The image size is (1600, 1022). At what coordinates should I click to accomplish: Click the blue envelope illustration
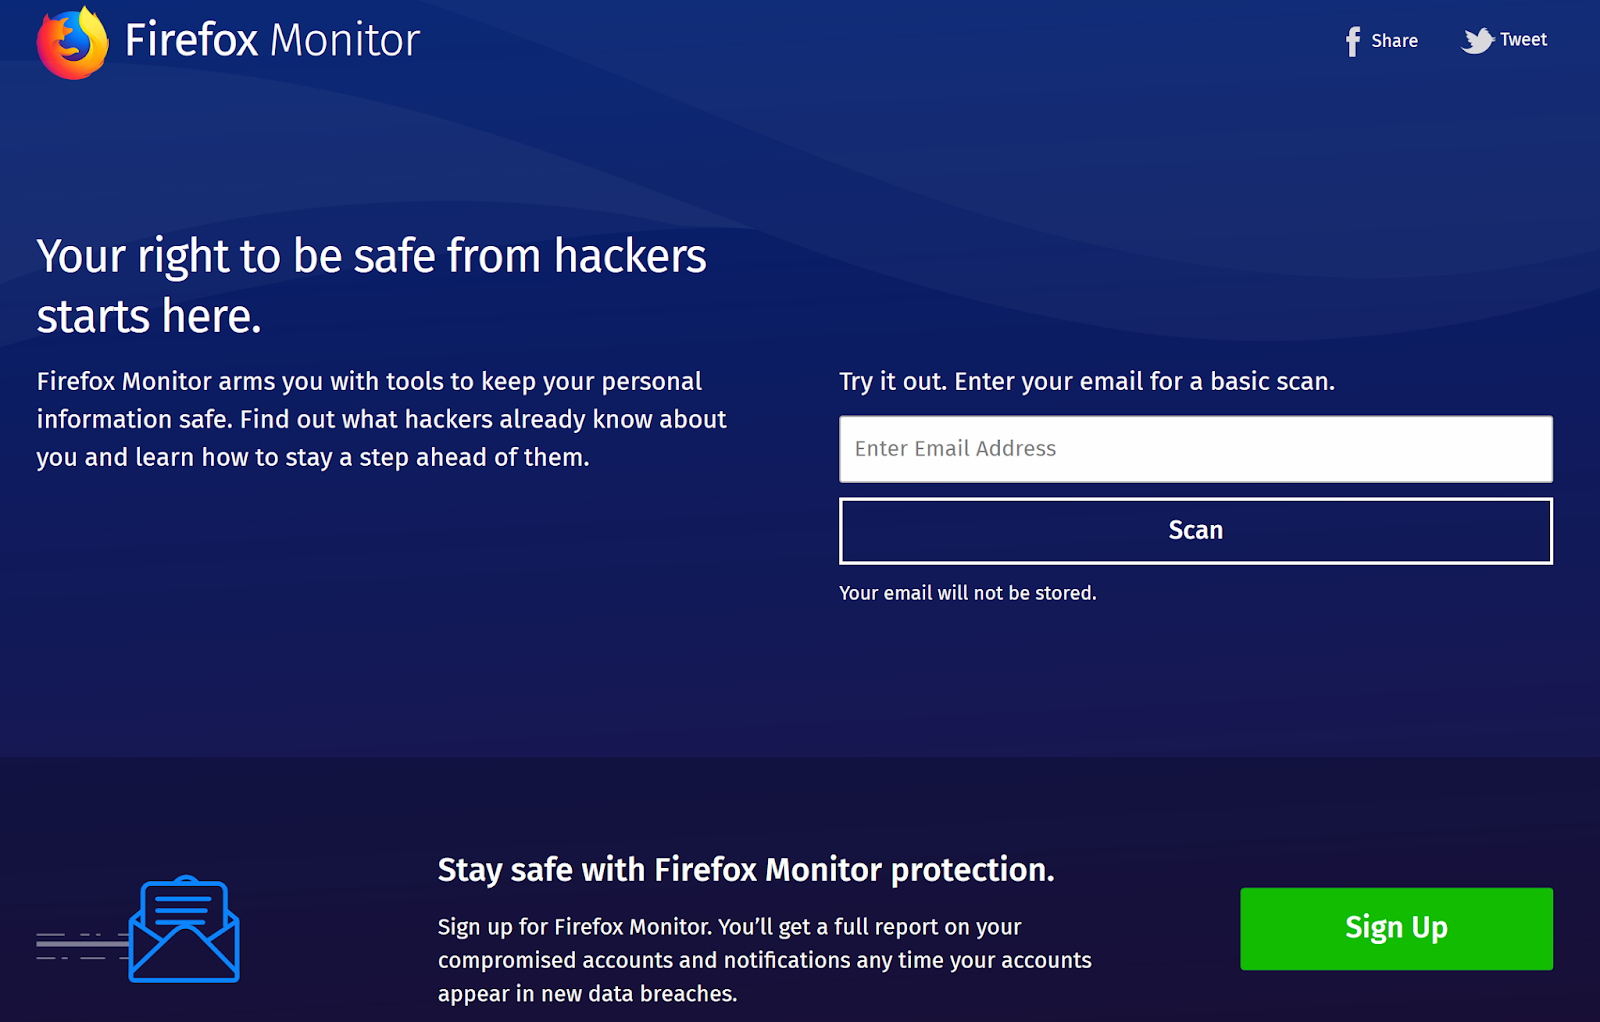tap(185, 930)
